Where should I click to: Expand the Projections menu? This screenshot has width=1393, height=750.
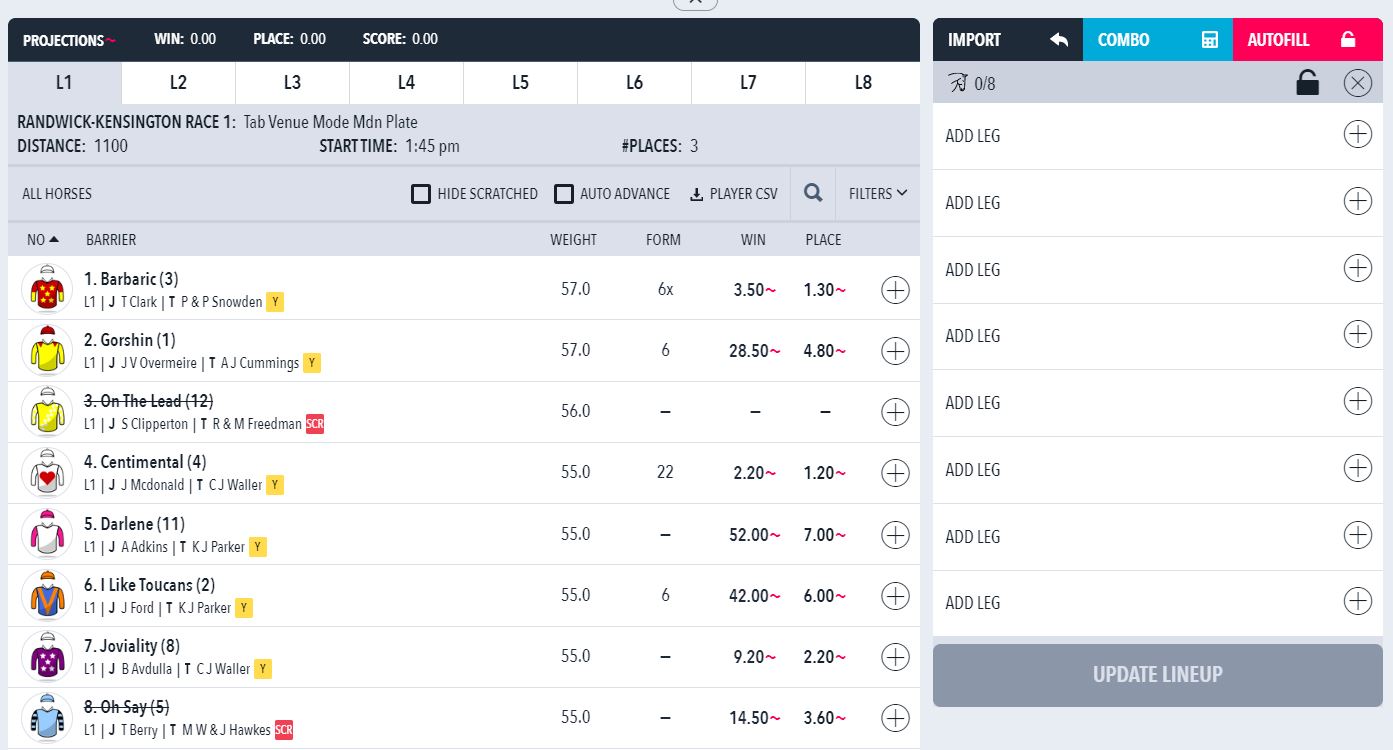point(69,41)
